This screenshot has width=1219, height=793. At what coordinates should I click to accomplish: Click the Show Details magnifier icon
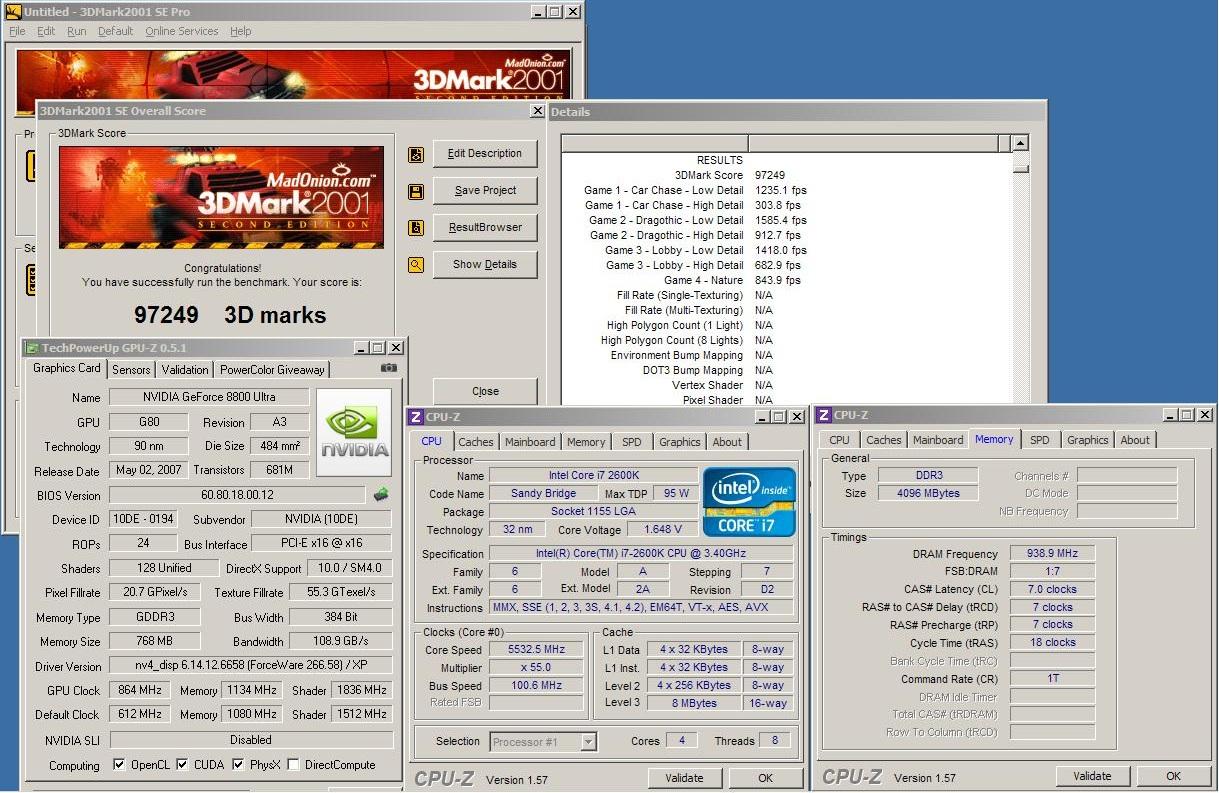(x=416, y=265)
